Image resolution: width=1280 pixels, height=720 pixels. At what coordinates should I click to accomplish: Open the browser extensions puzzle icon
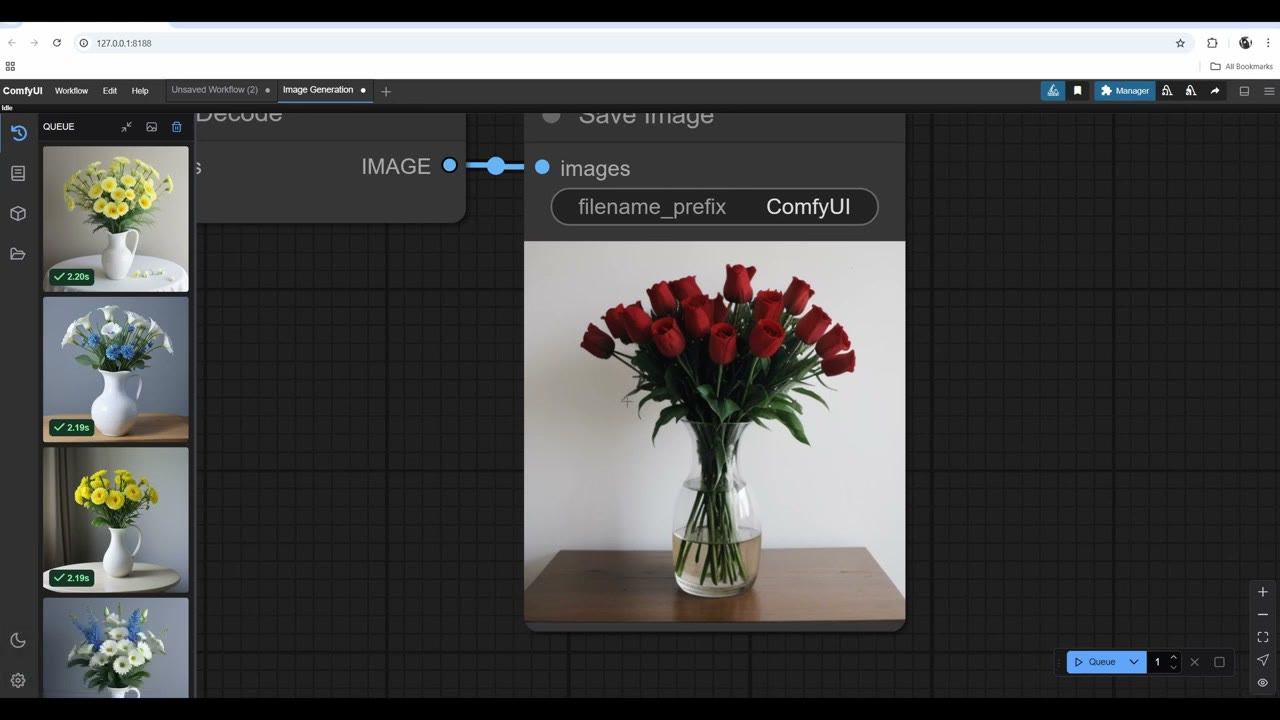1212,43
